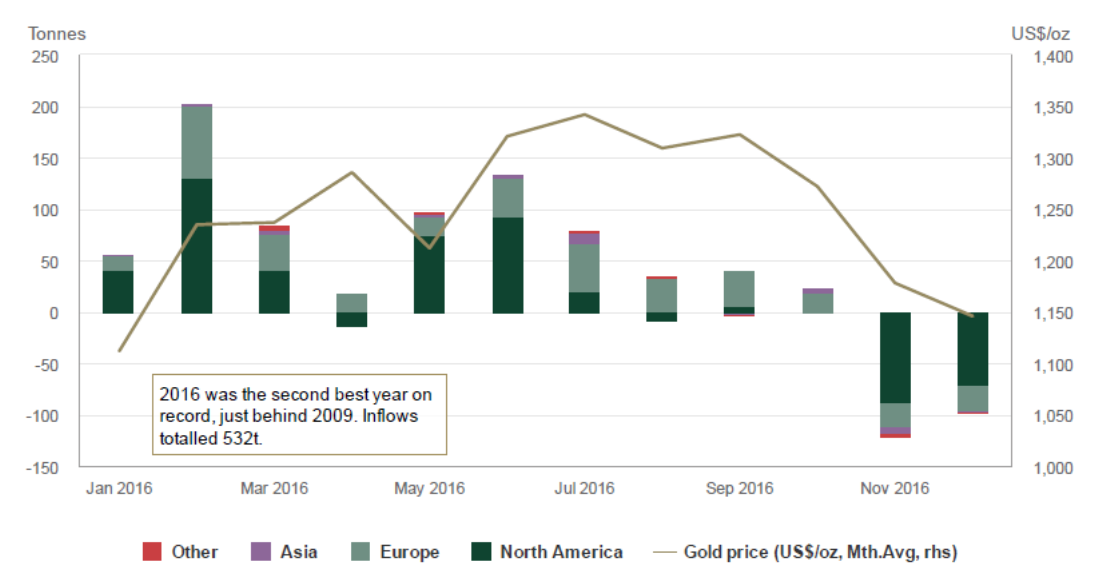Click the tallest bar's dark green segment

(x=196, y=245)
